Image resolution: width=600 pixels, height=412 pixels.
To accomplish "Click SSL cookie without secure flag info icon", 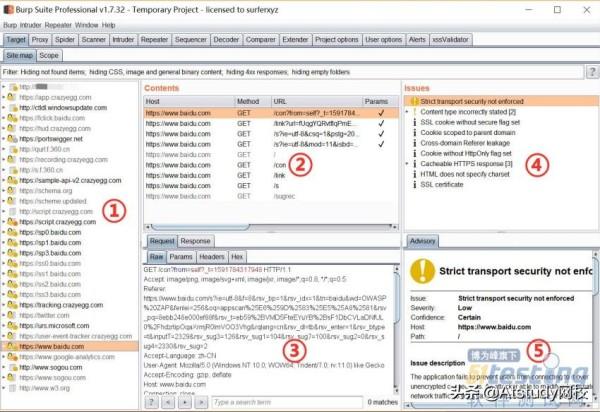I will click(x=414, y=122).
